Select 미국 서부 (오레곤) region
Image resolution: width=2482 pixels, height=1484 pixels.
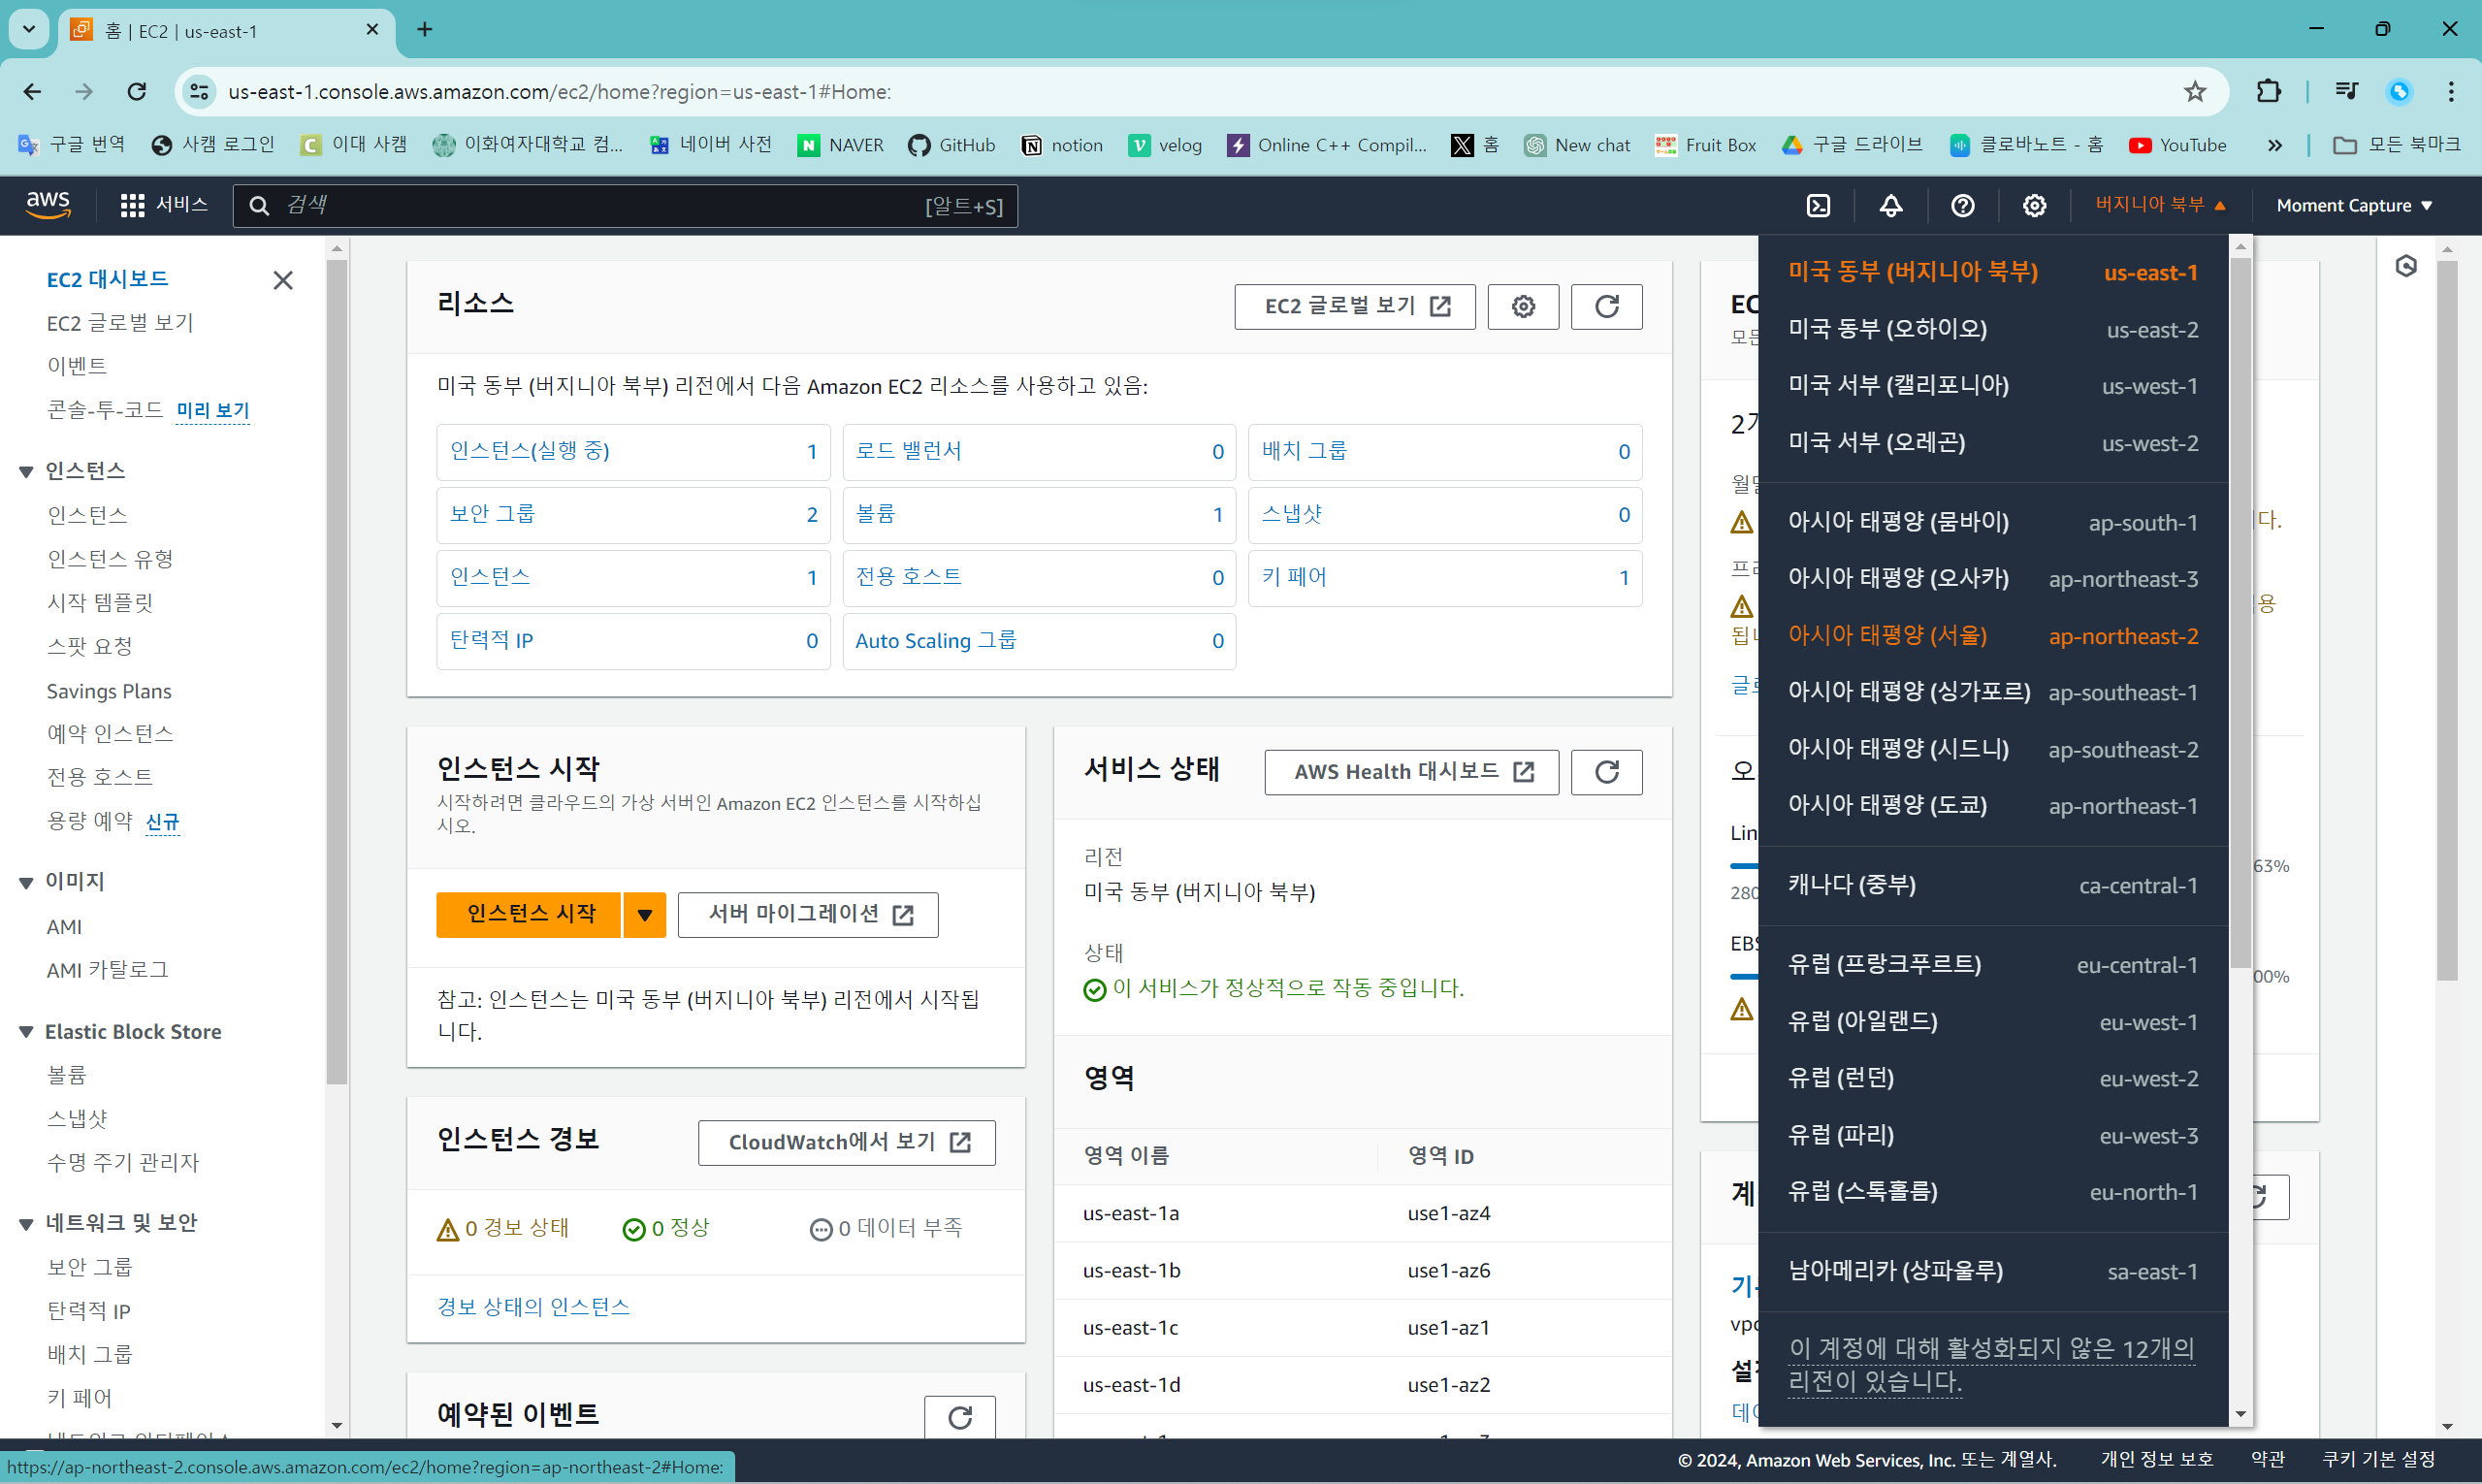tap(1876, 442)
